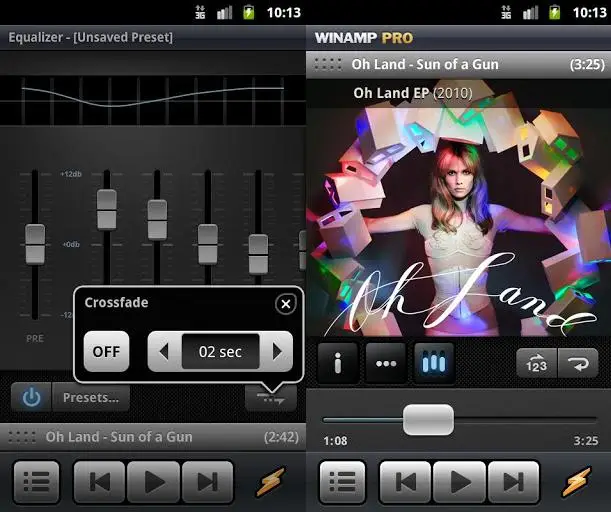
Task: Close the Crossfade popup
Action: (286, 304)
